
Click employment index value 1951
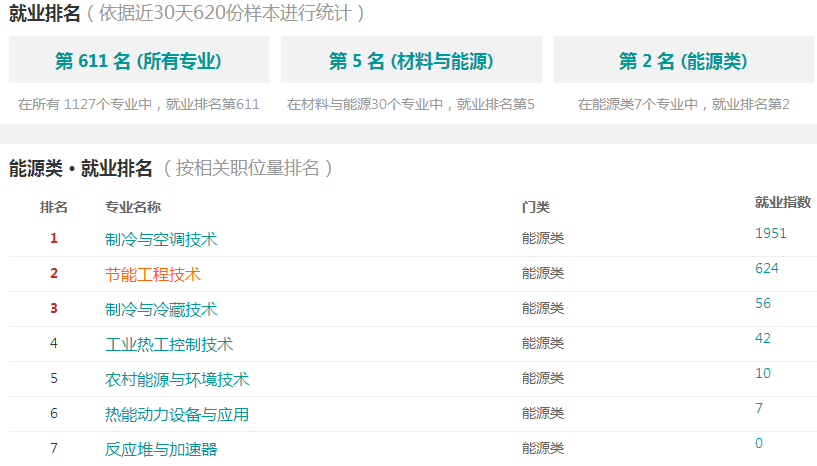click(771, 233)
